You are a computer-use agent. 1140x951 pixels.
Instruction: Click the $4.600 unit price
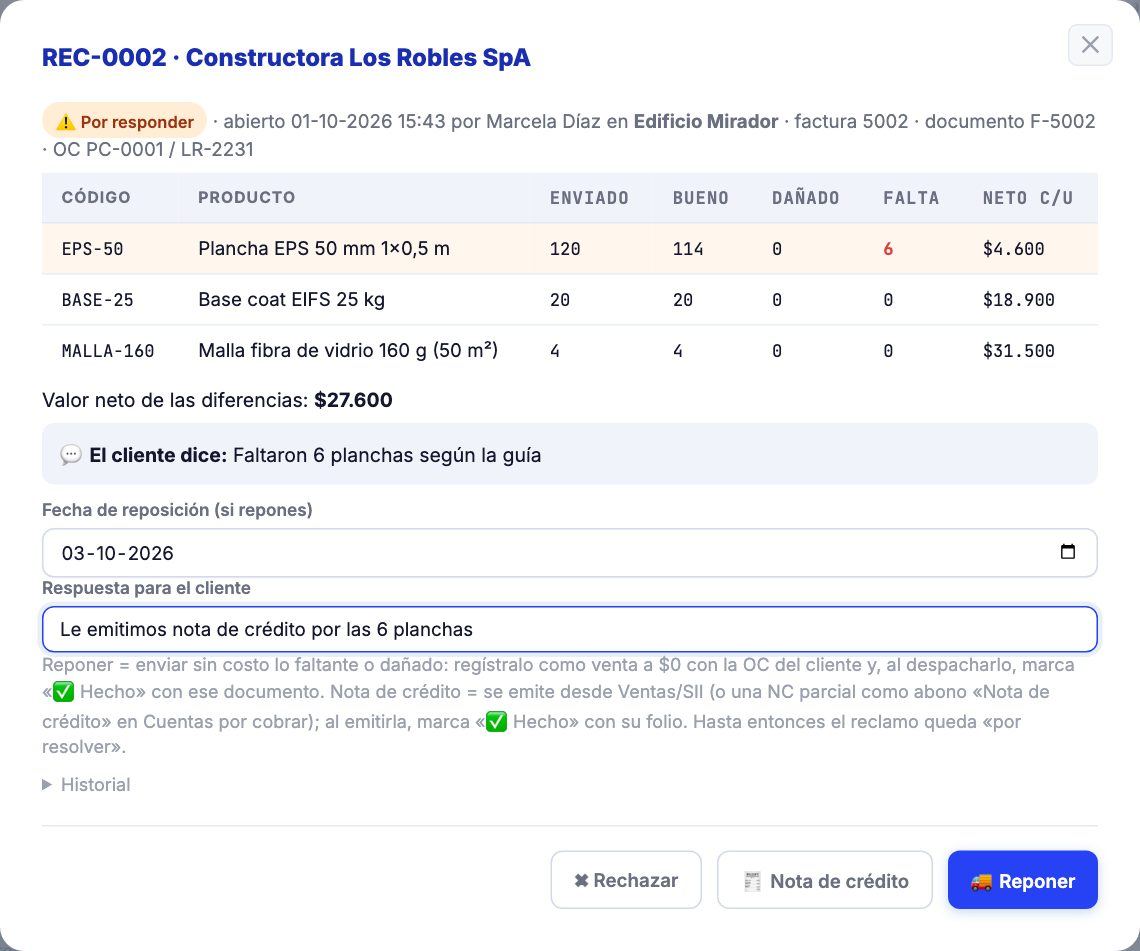[1013, 249]
